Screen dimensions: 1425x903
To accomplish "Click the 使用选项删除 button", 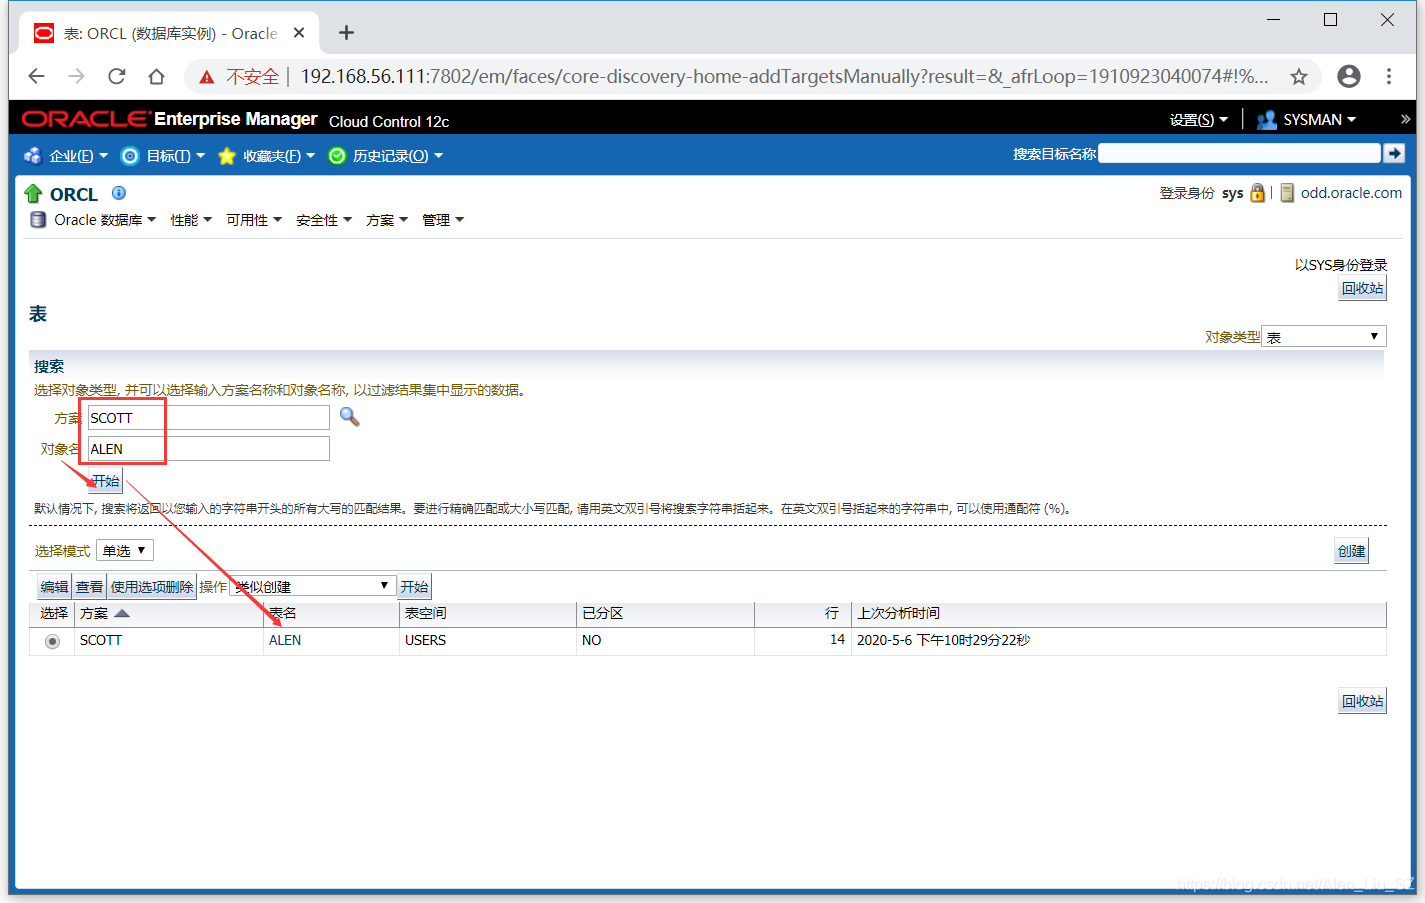I will (x=152, y=587).
